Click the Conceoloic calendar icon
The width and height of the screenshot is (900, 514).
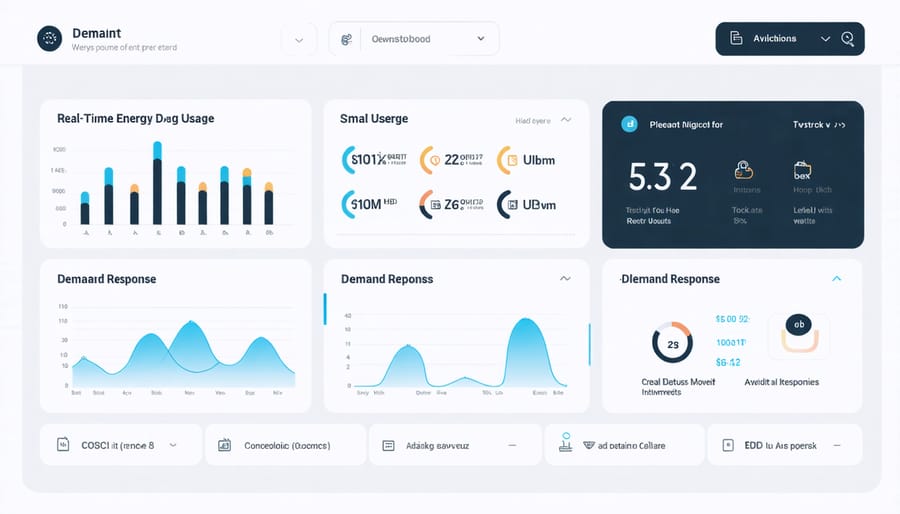(x=224, y=445)
